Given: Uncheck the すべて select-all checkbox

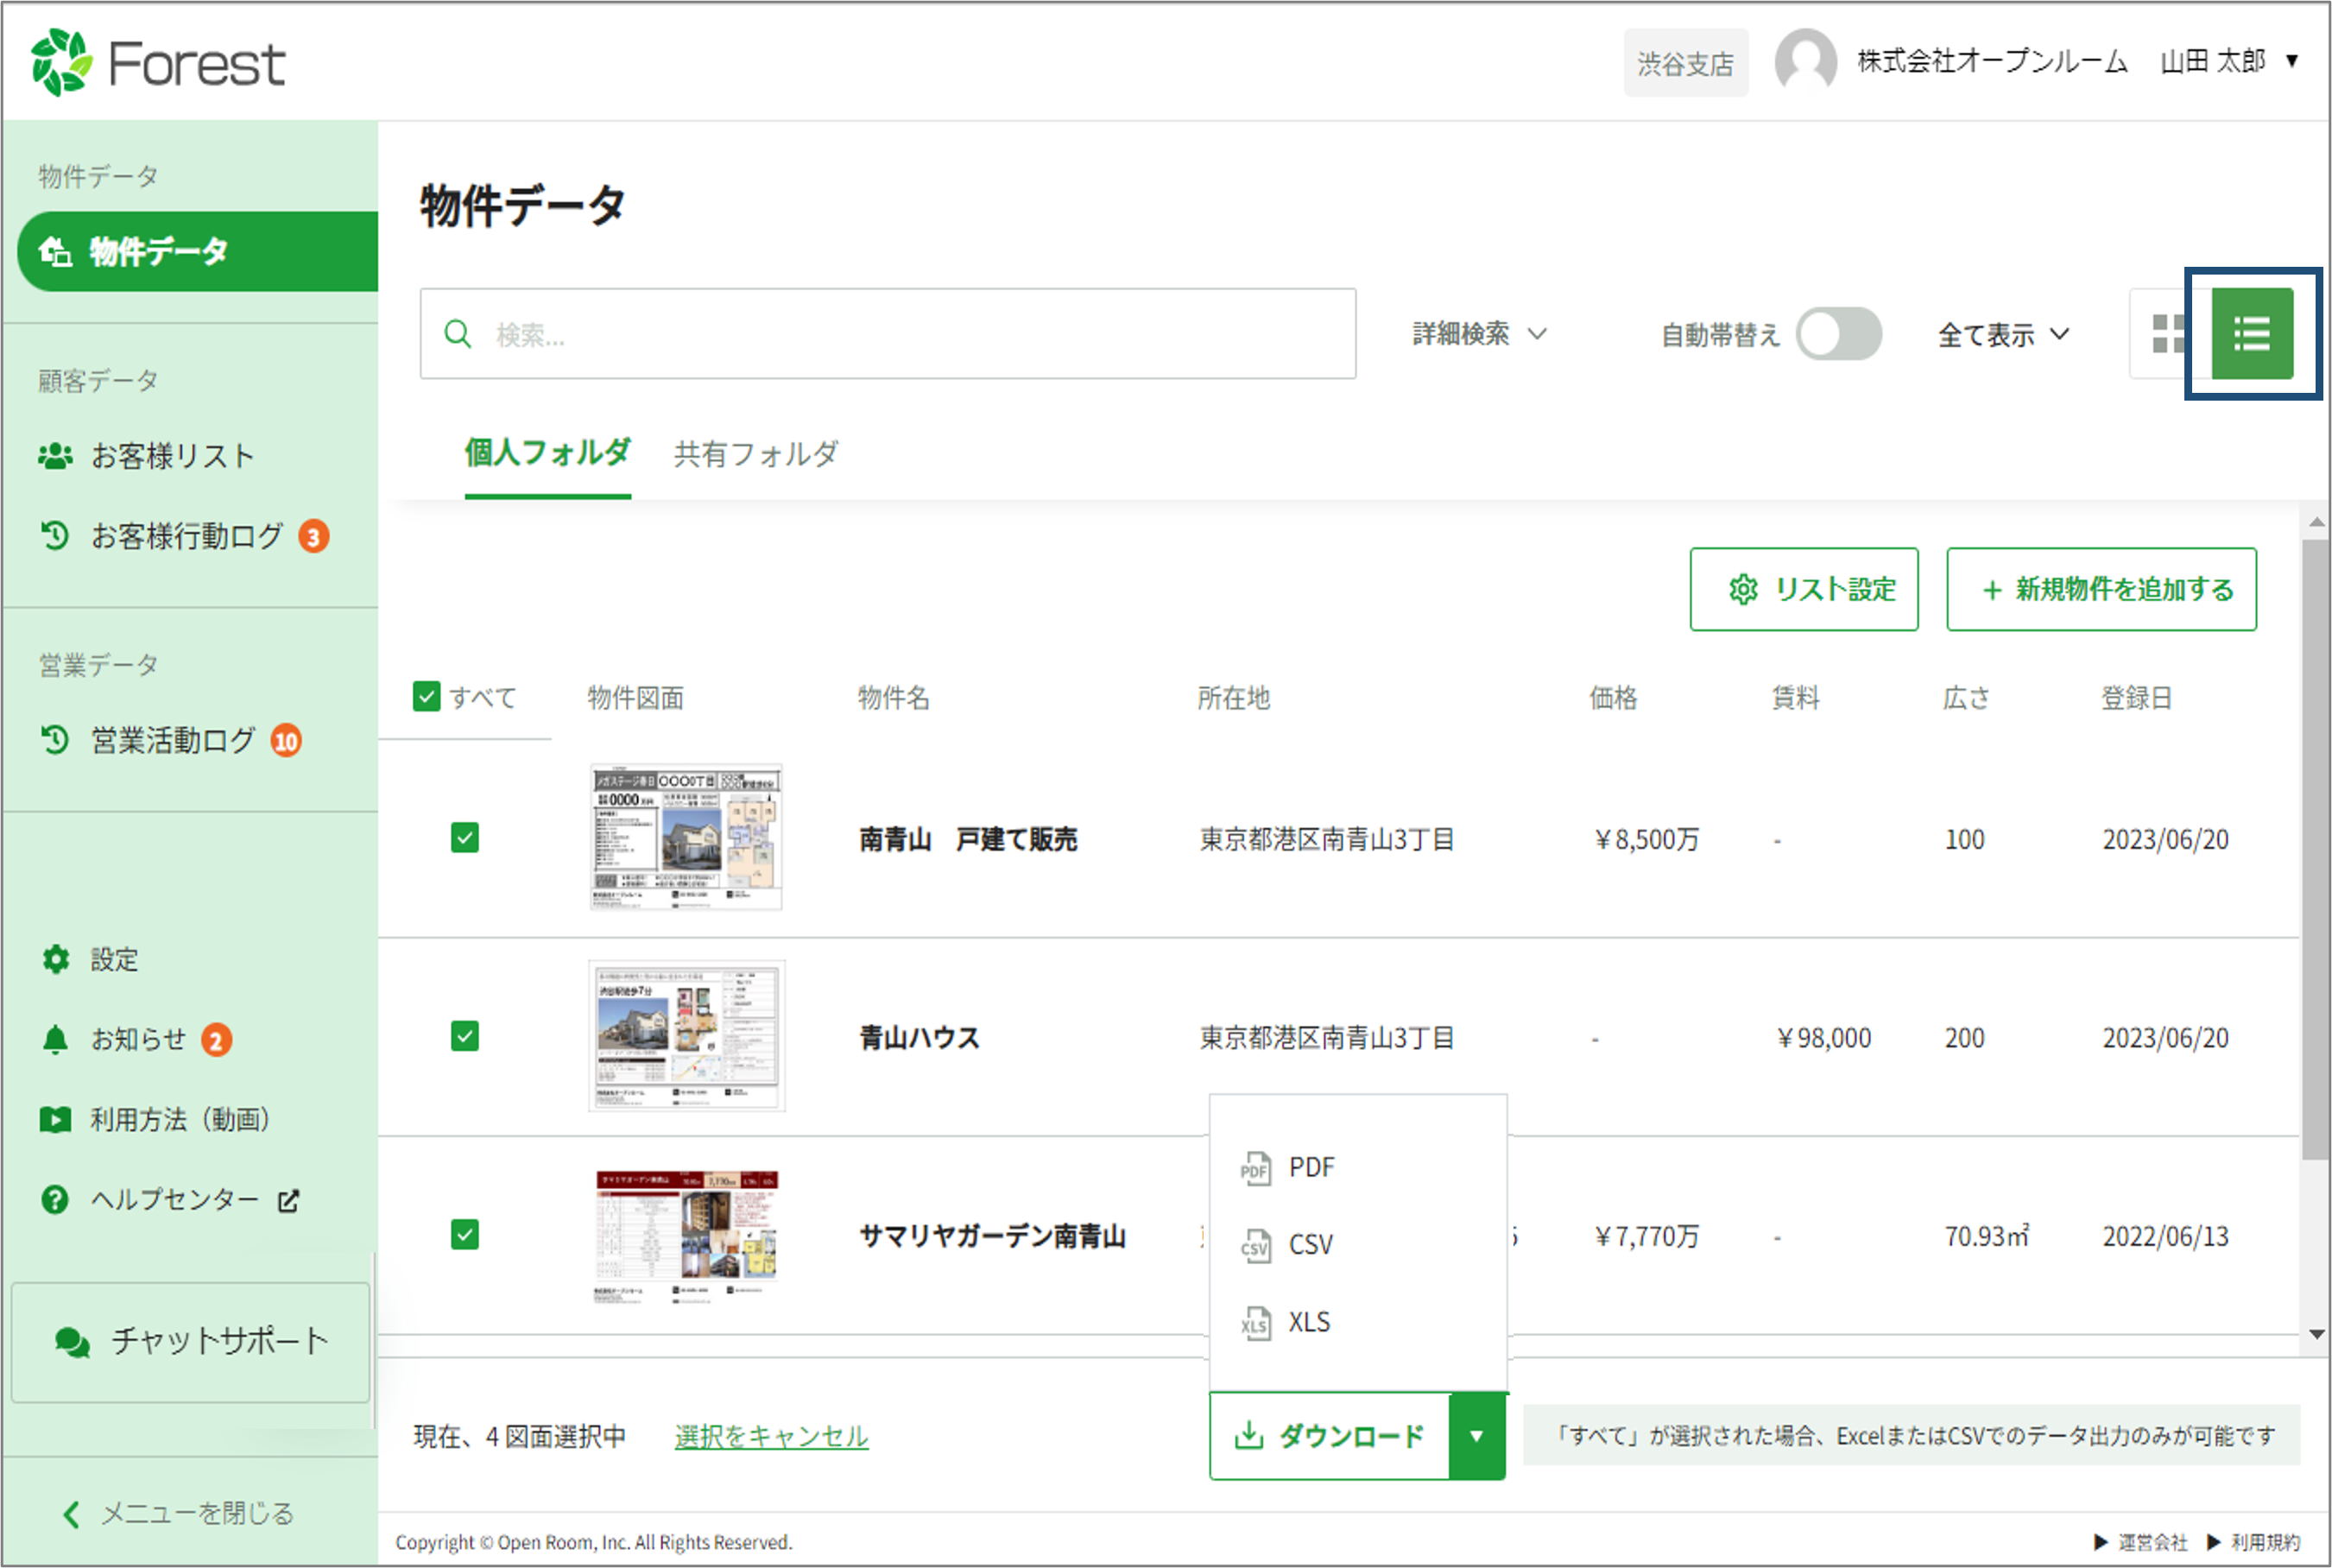Looking at the screenshot, I should point(427,697).
